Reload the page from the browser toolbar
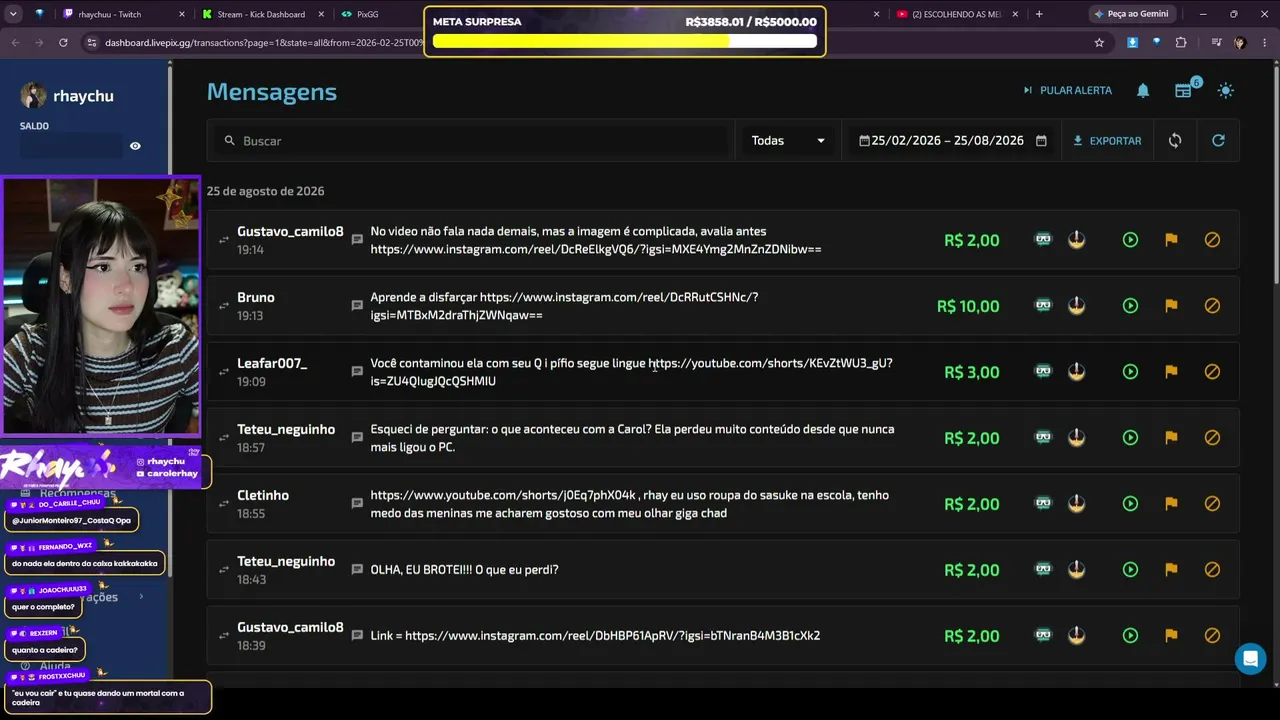 (x=63, y=43)
